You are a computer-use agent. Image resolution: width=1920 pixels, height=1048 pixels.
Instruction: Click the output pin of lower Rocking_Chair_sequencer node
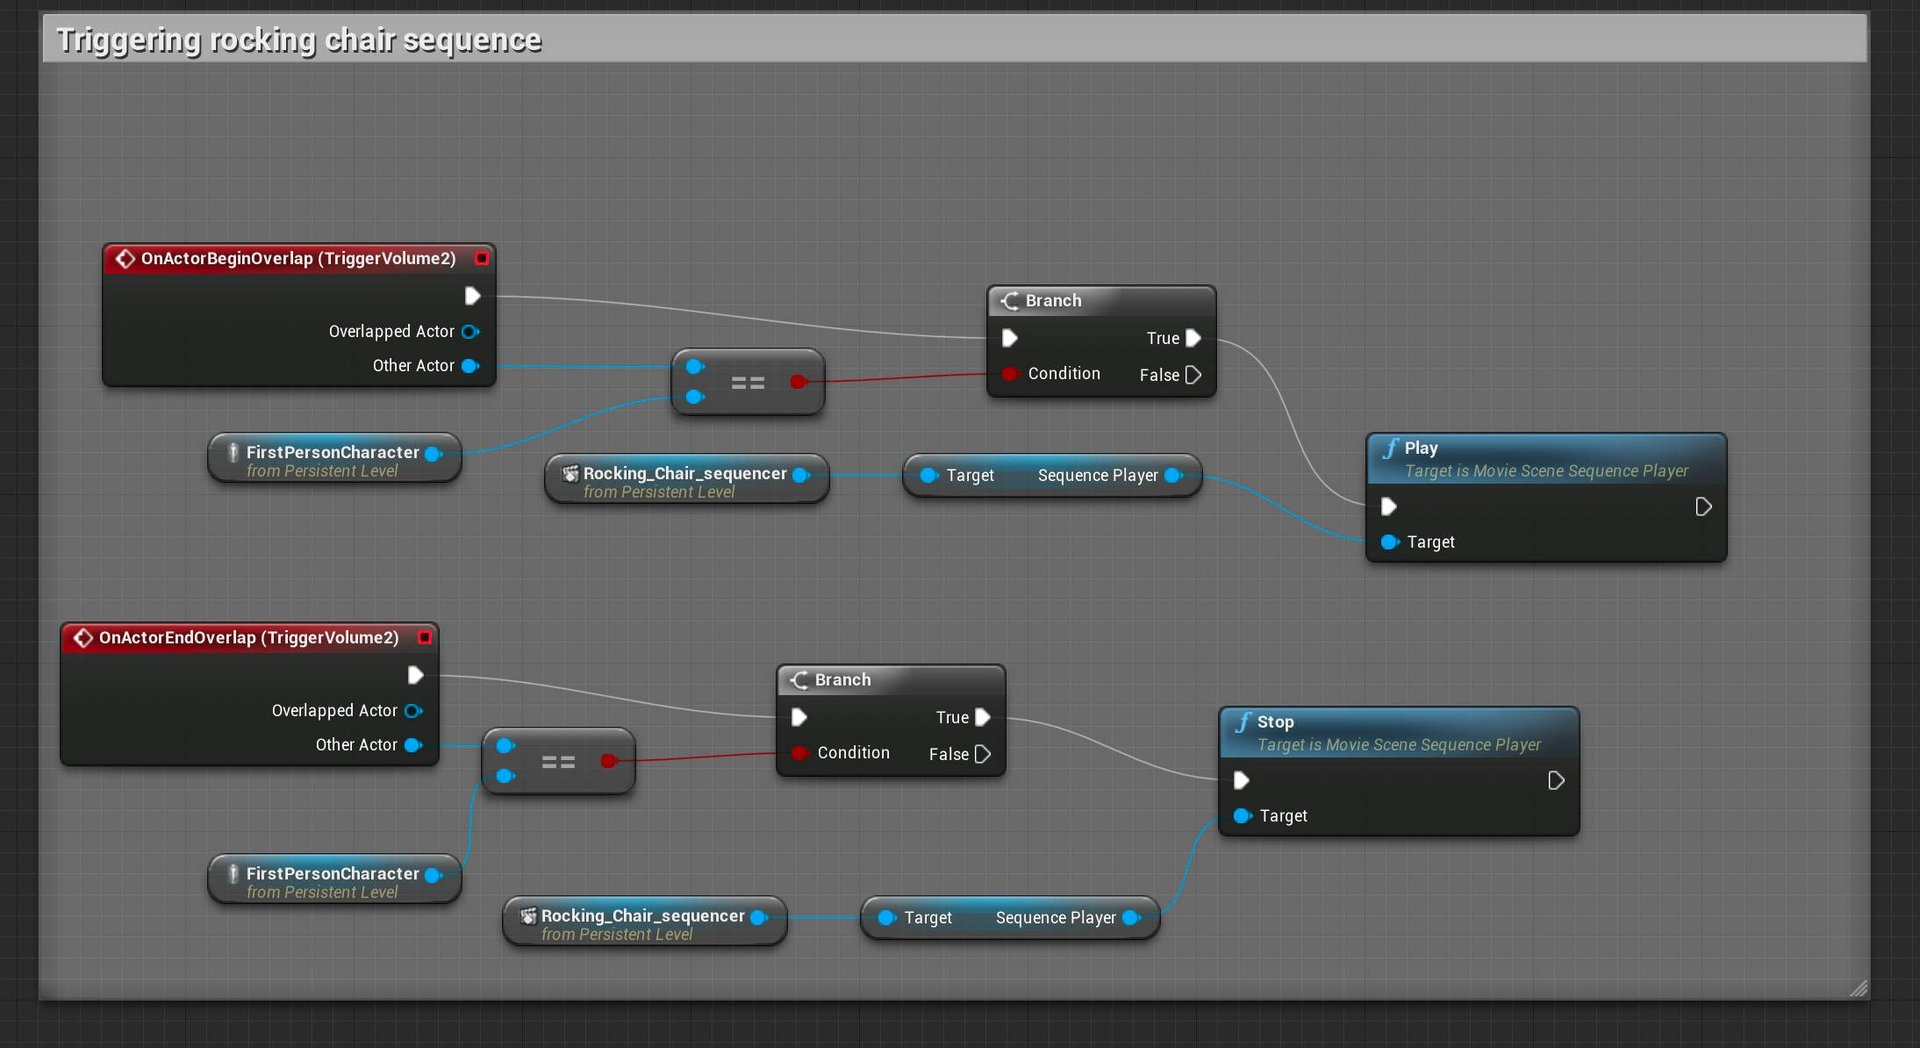758,917
